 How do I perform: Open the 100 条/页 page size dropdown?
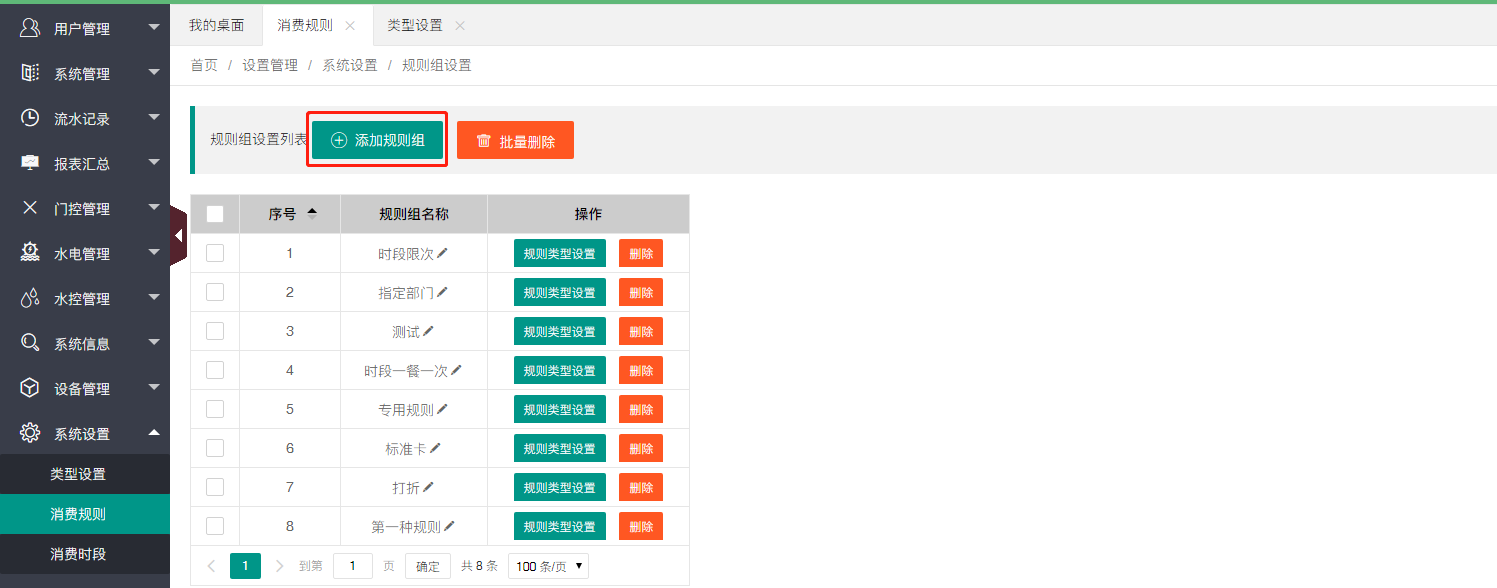[x=548, y=566]
